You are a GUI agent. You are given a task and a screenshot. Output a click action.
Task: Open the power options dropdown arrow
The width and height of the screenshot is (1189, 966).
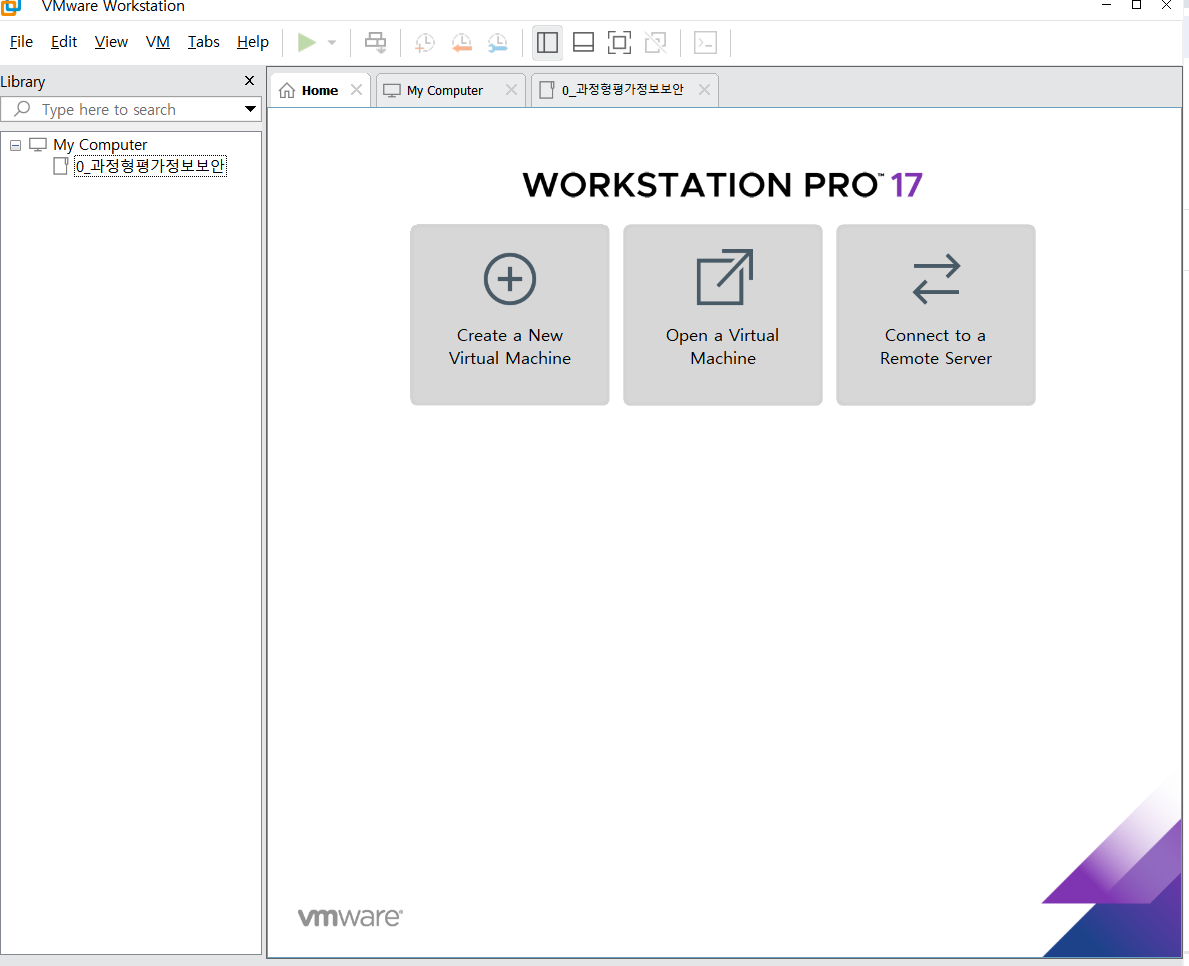tap(332, 42)
